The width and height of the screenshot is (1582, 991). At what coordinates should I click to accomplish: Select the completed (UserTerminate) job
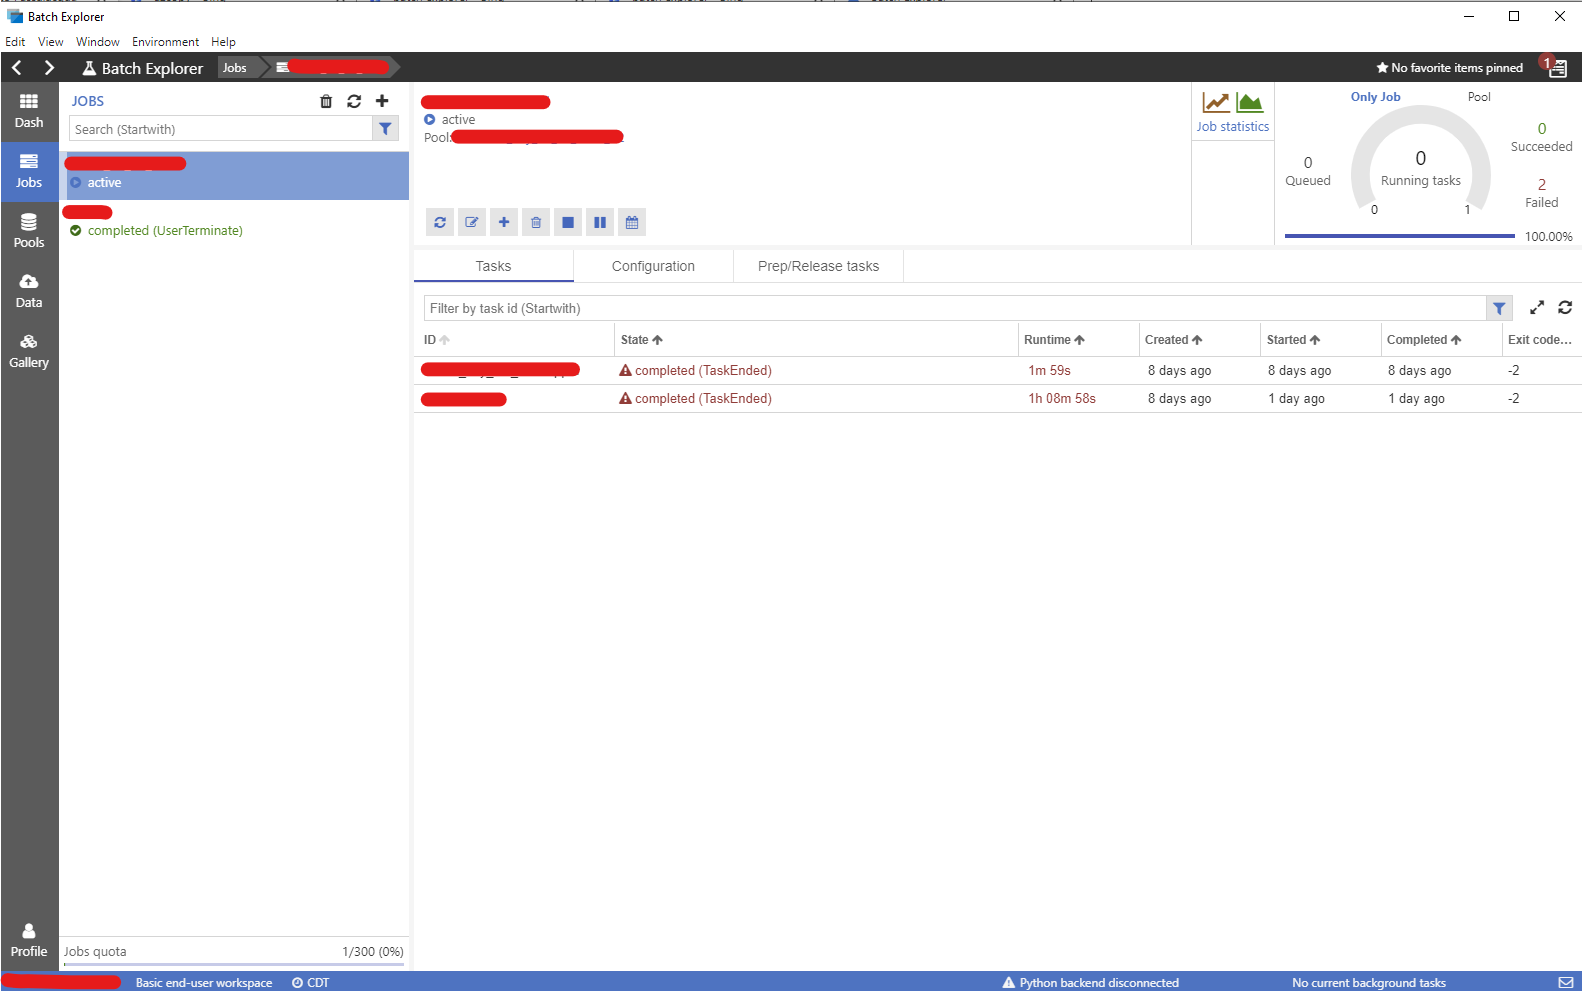(234, 222)
